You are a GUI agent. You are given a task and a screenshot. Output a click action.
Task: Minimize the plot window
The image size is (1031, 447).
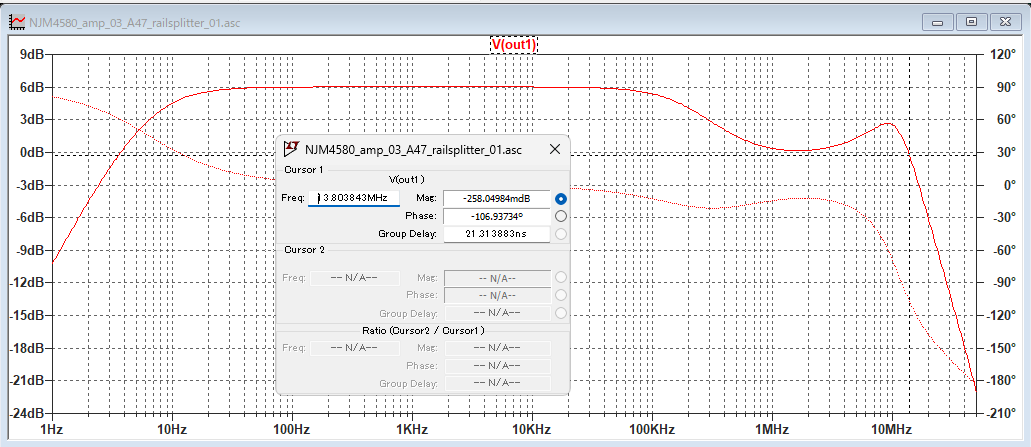[938, 21]
